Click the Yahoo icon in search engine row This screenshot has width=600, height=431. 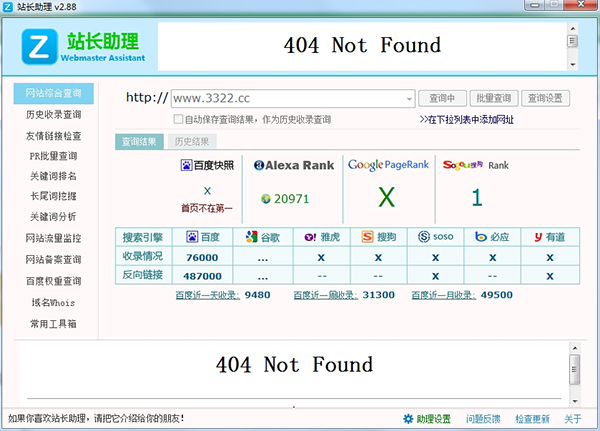pyautogui.click(x=310, y=237)
